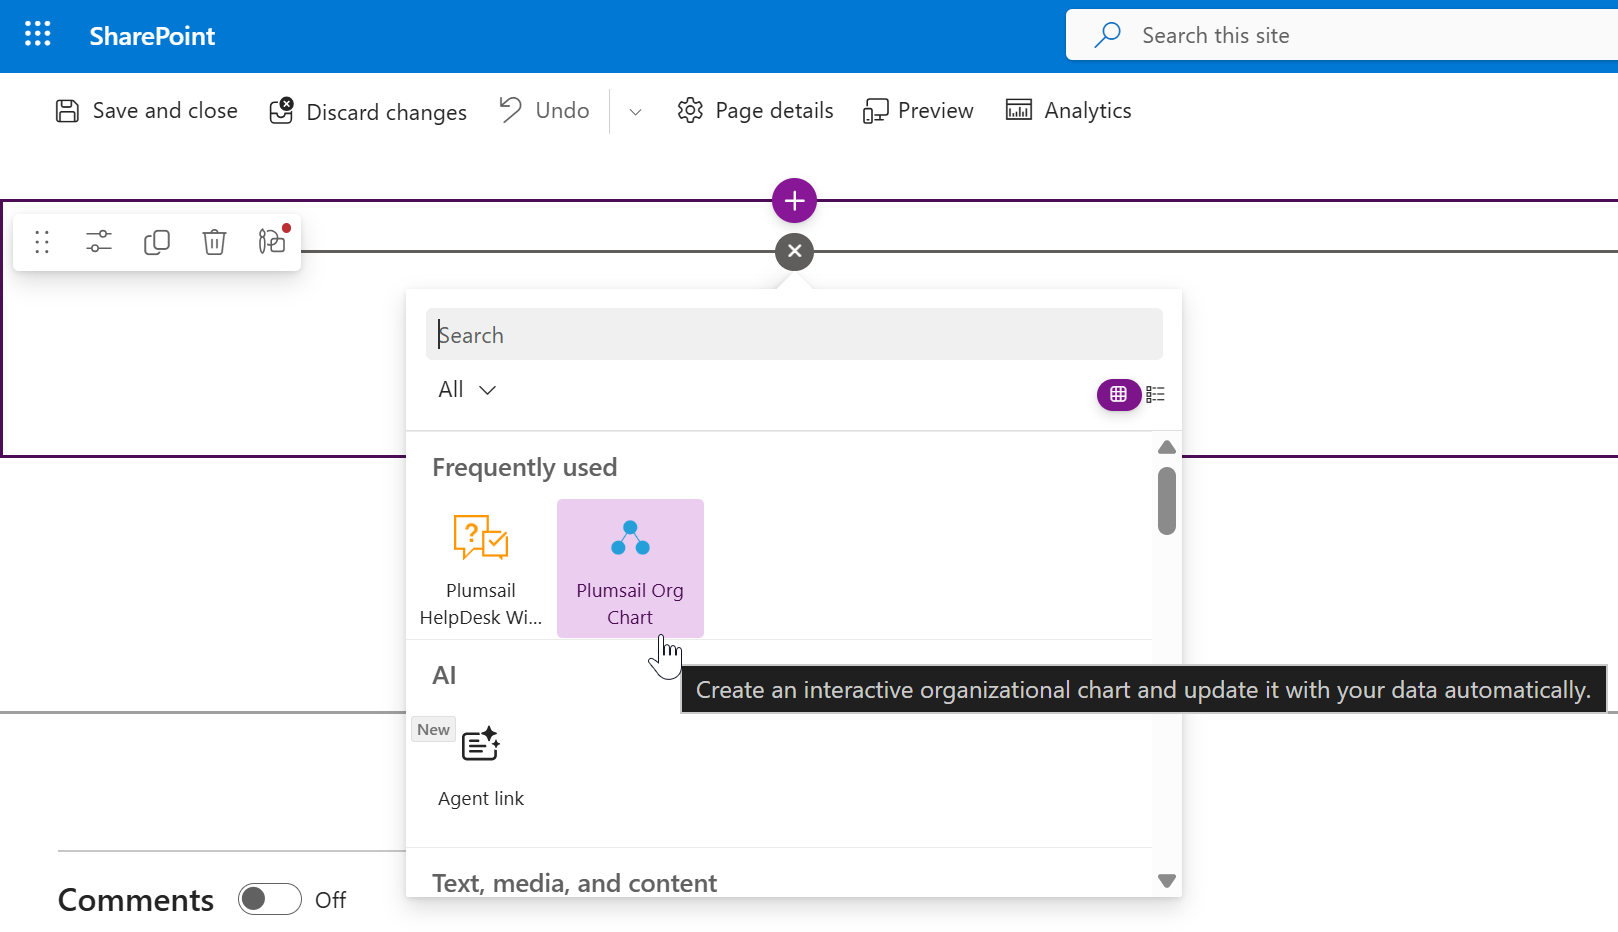1618x932 pixels.
Task: Expand the All category filter dropdown
Action: tap(467, 390)
